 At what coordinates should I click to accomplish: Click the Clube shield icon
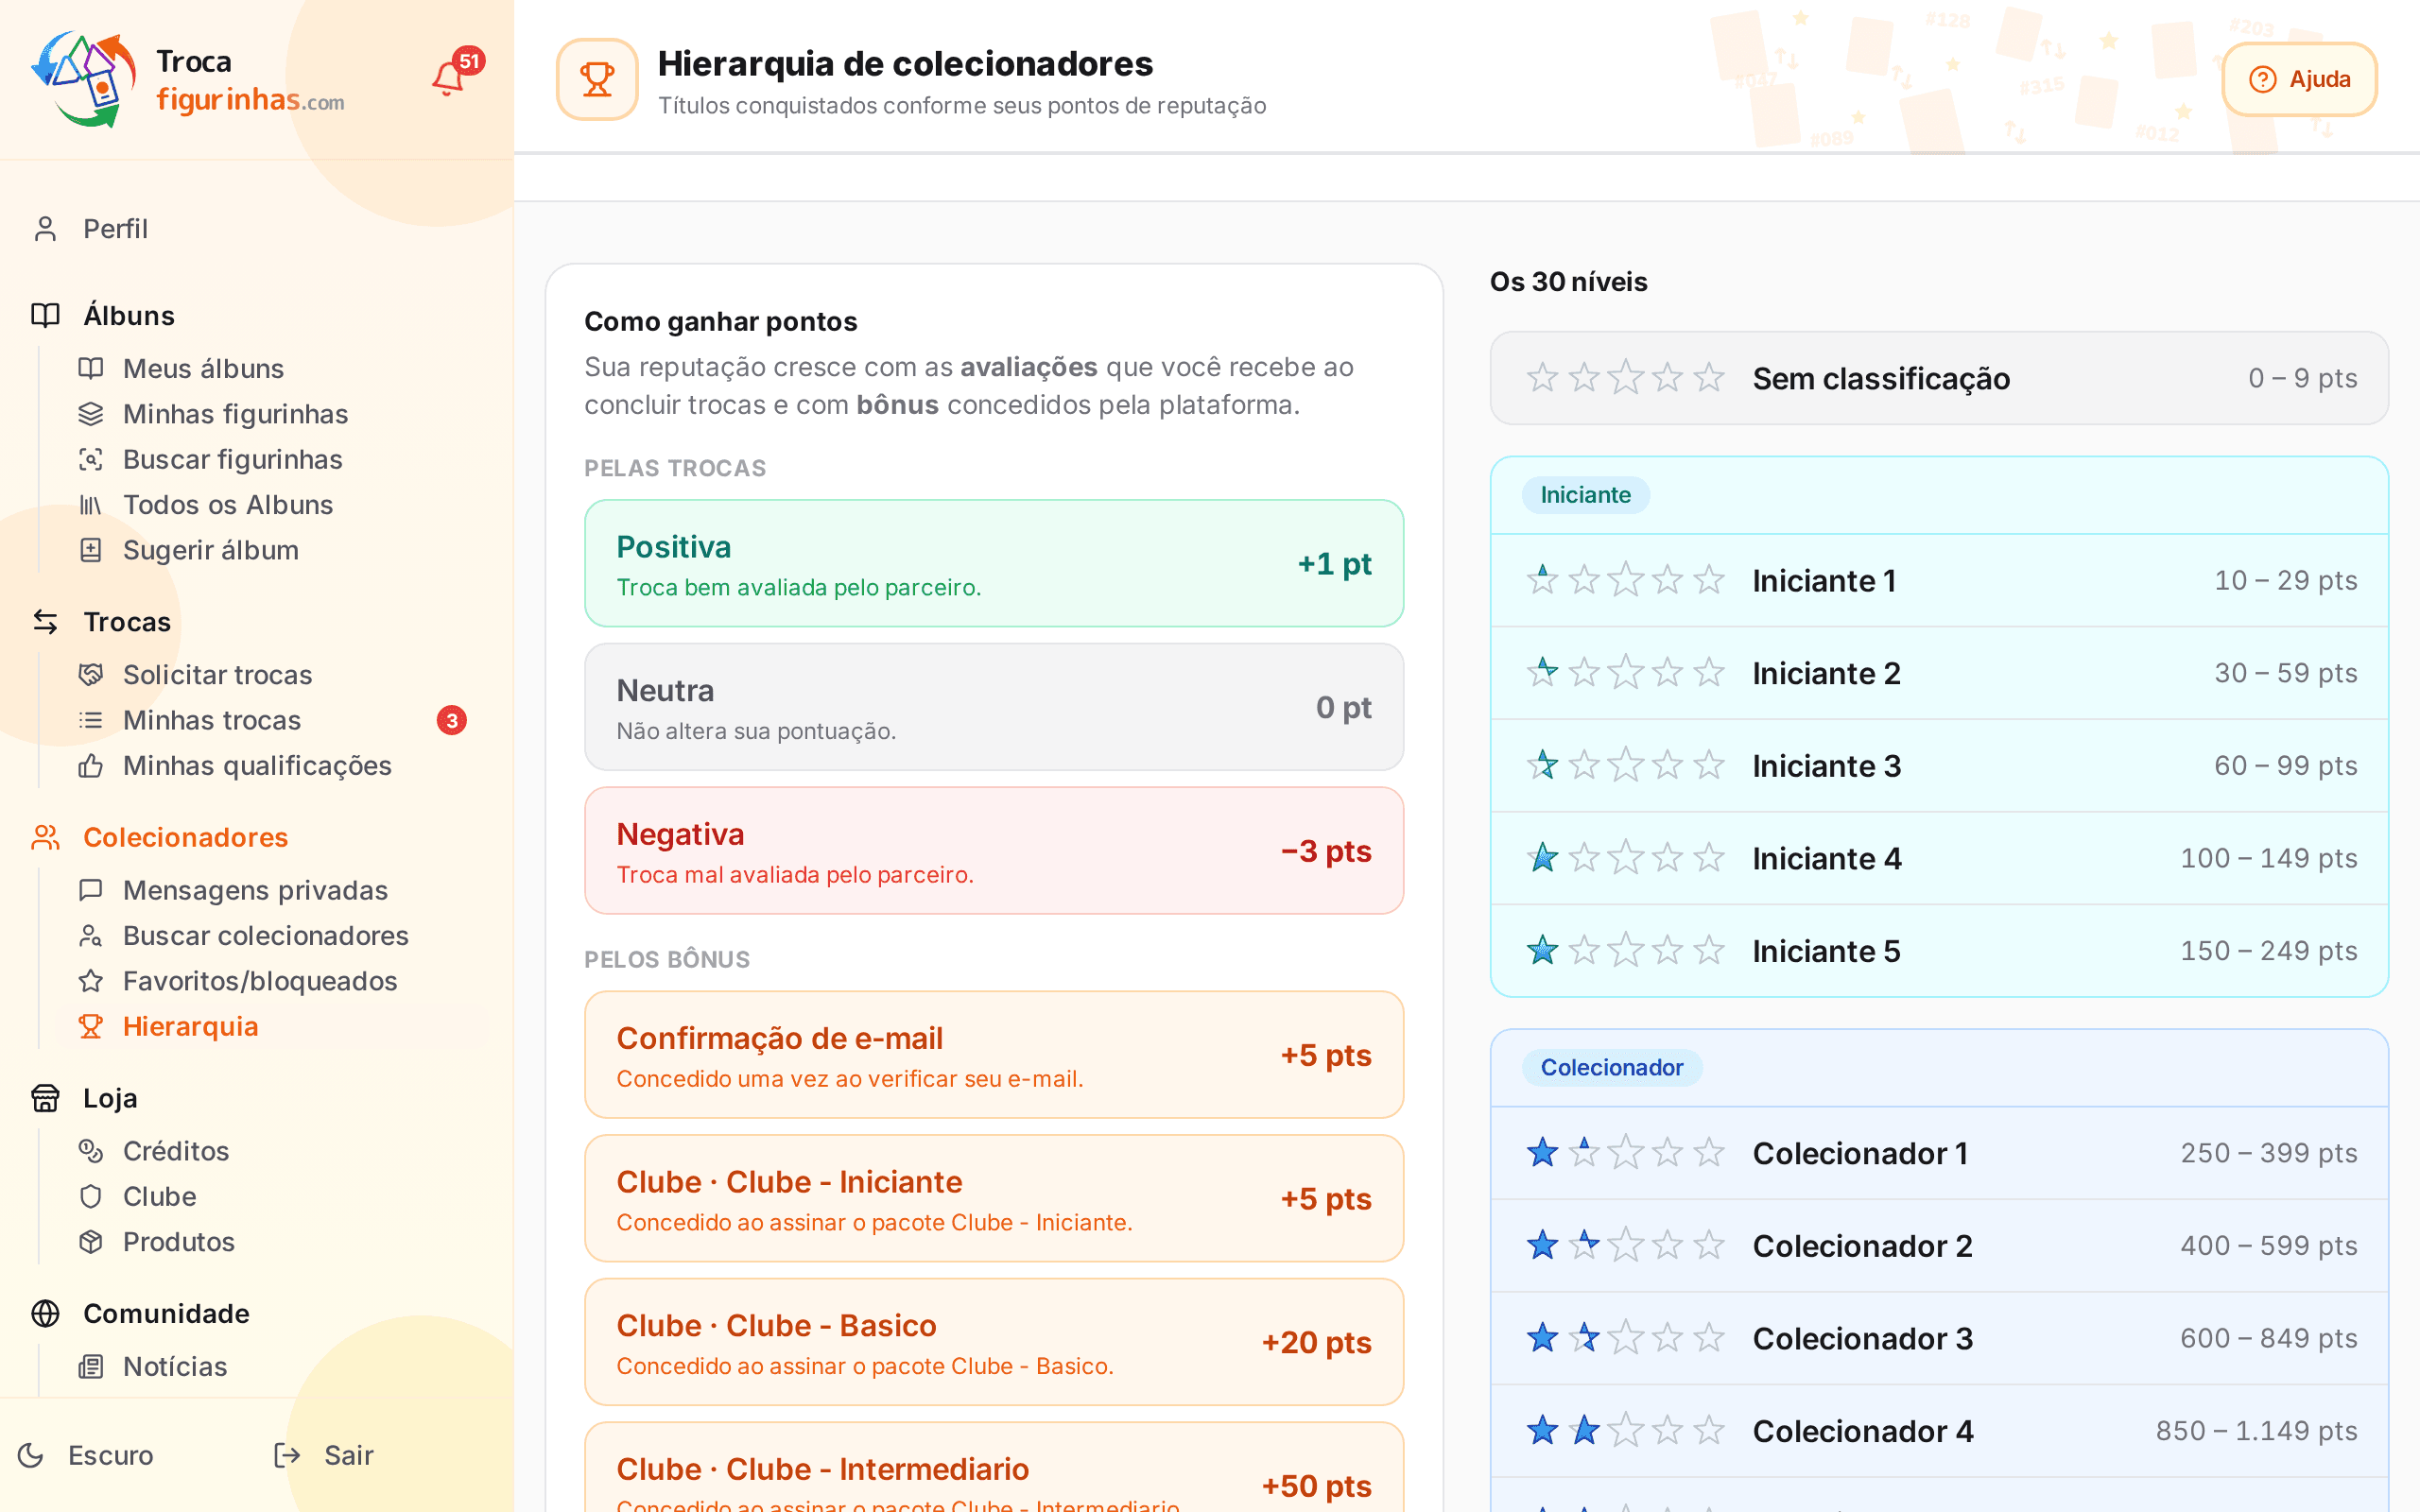point(91,1197)
